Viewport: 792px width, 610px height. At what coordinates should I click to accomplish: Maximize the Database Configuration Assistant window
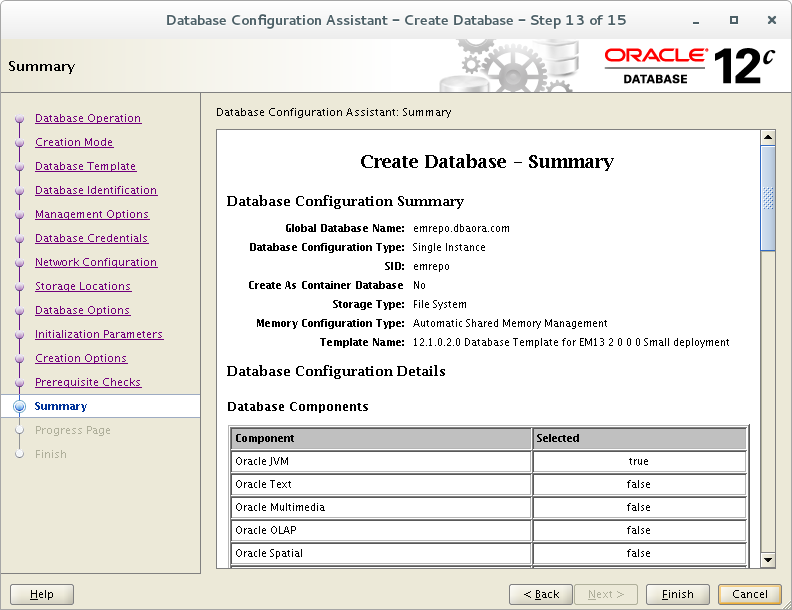coord(734,20)
